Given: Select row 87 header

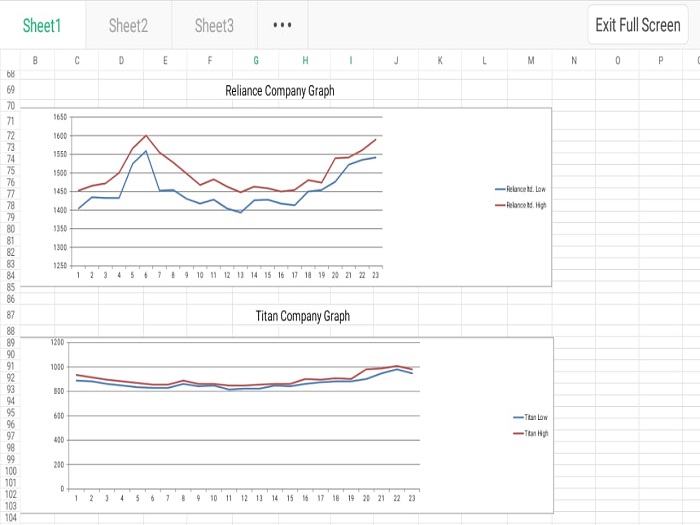Looking at the screenshot, I should [x=10, y=315].
